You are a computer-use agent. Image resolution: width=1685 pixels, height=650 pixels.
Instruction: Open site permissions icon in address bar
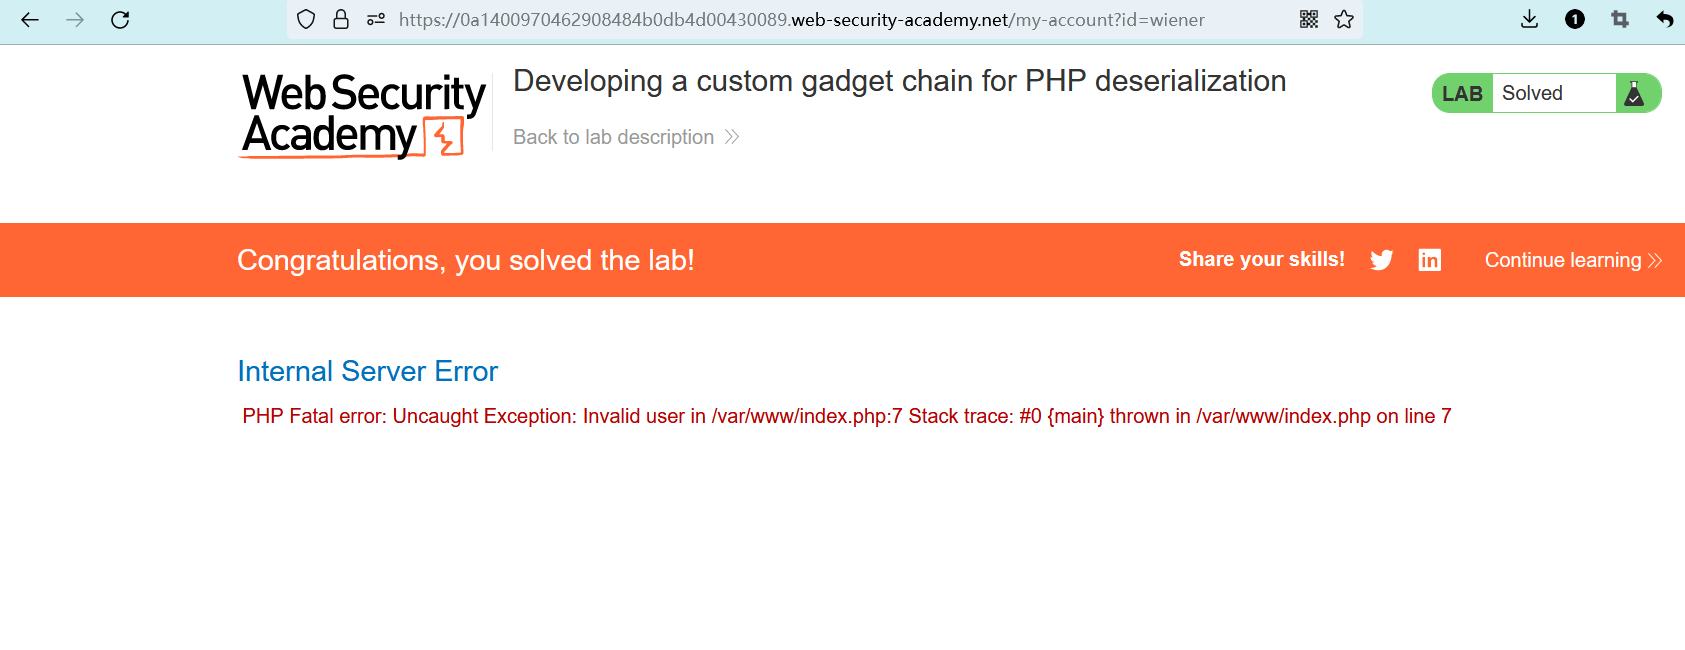[376, 20]
